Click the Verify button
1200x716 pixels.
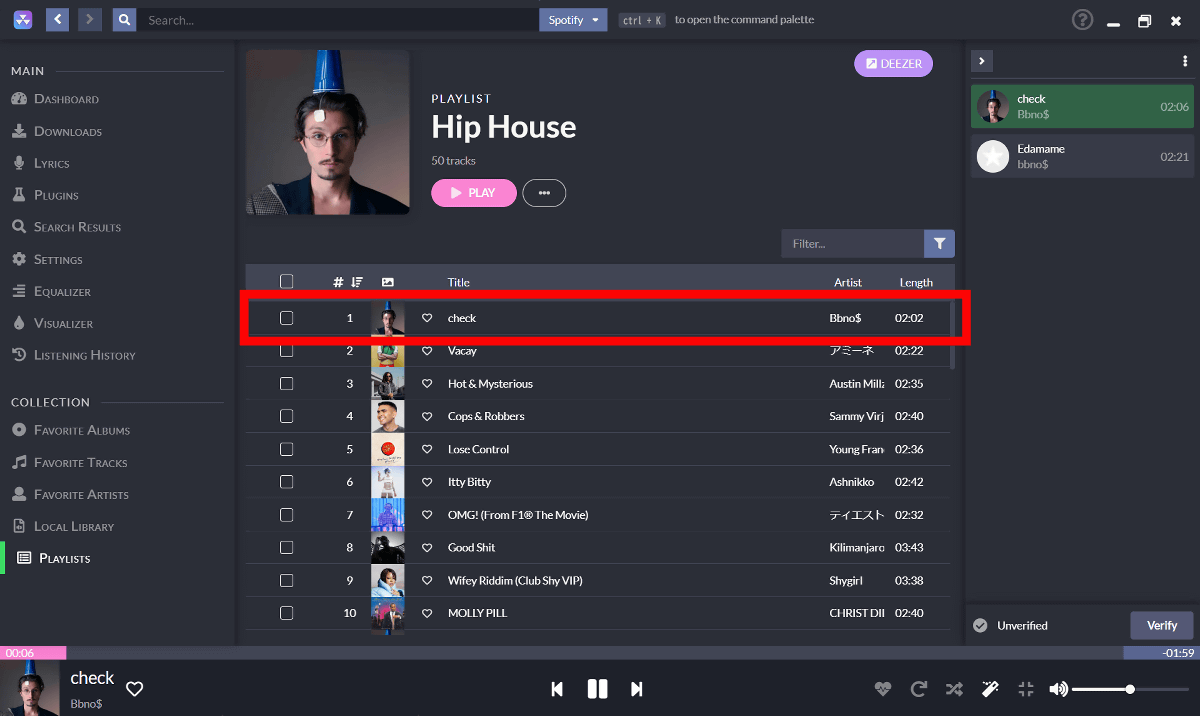click(x=1162, y=626)
